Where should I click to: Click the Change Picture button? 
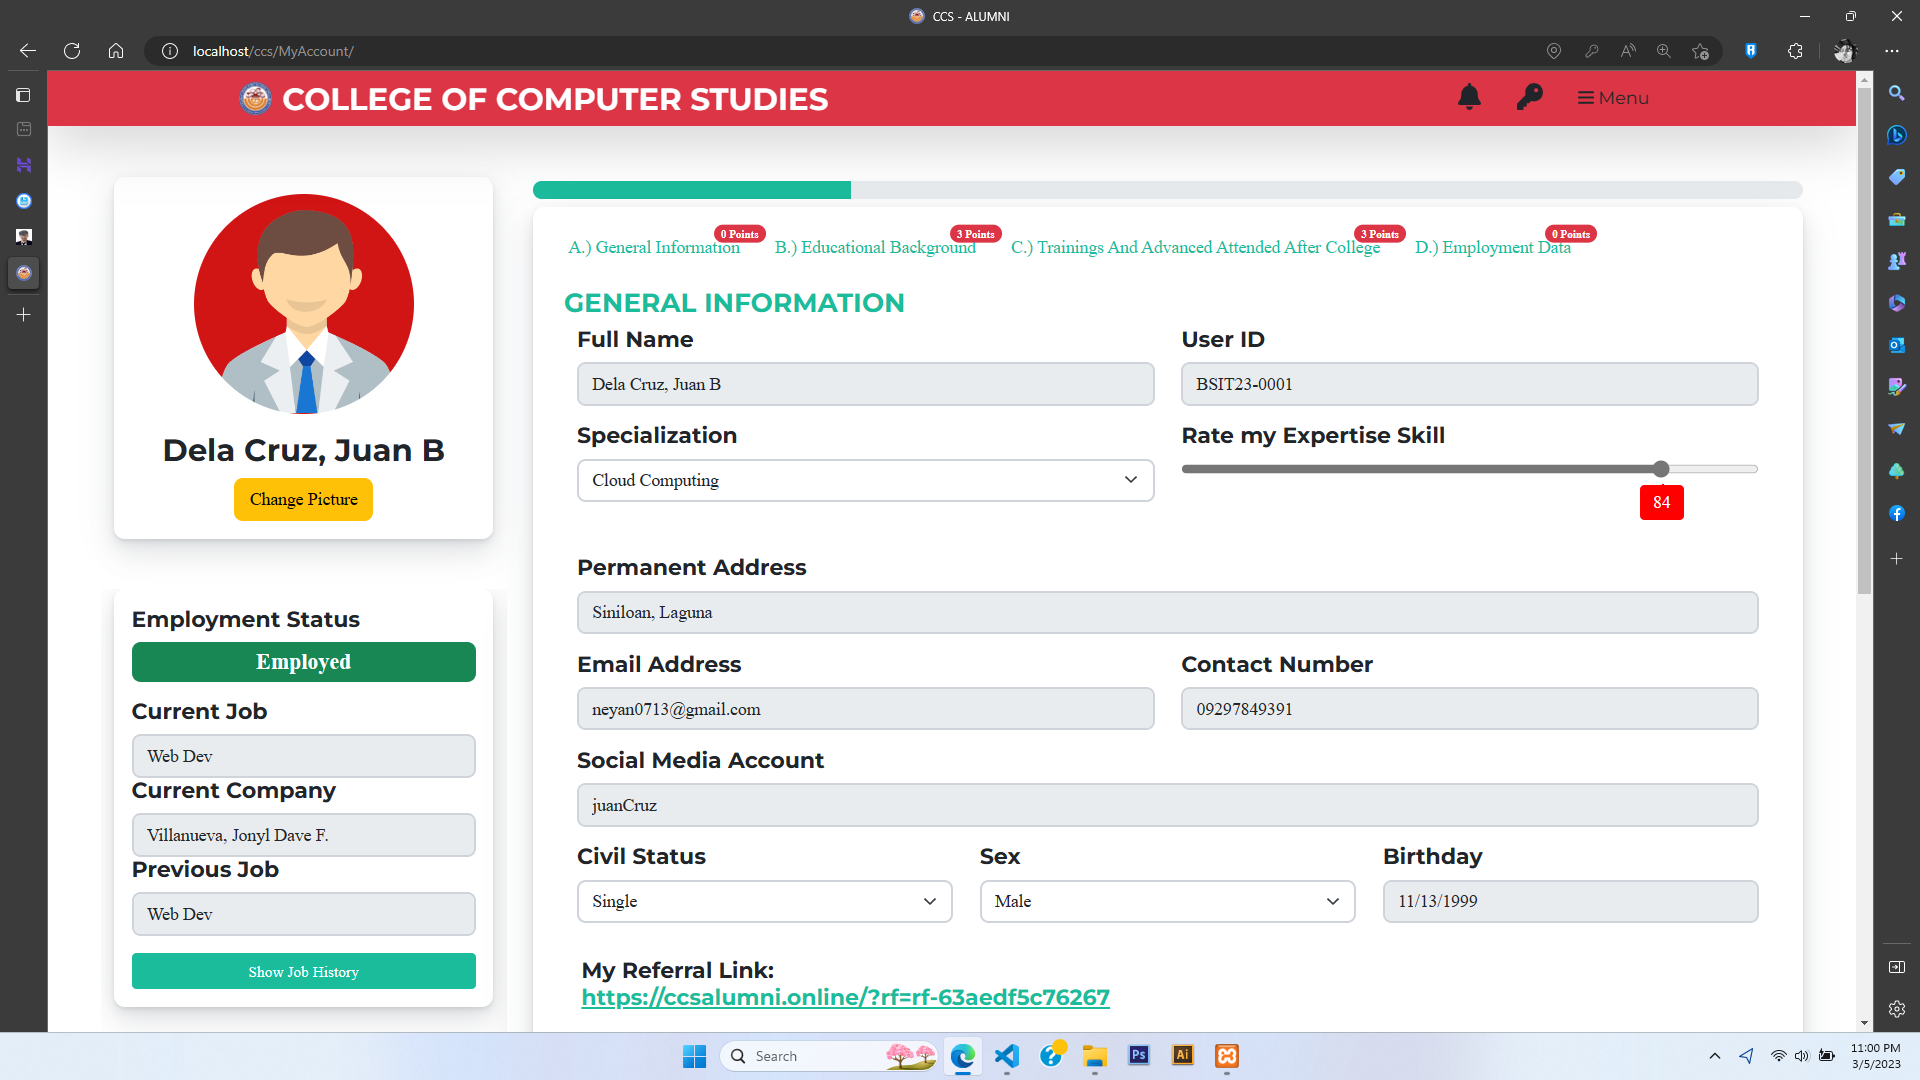click(x=303, y=499)
